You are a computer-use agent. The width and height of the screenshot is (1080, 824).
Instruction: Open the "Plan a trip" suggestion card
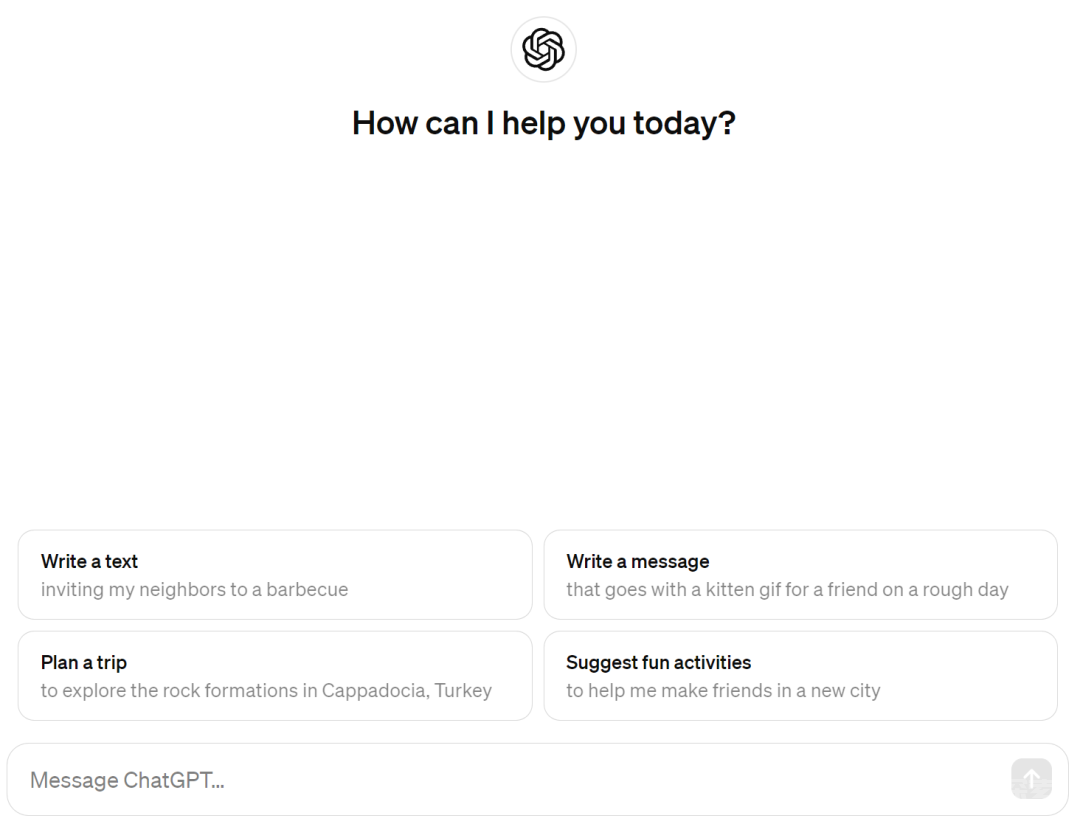275,676
